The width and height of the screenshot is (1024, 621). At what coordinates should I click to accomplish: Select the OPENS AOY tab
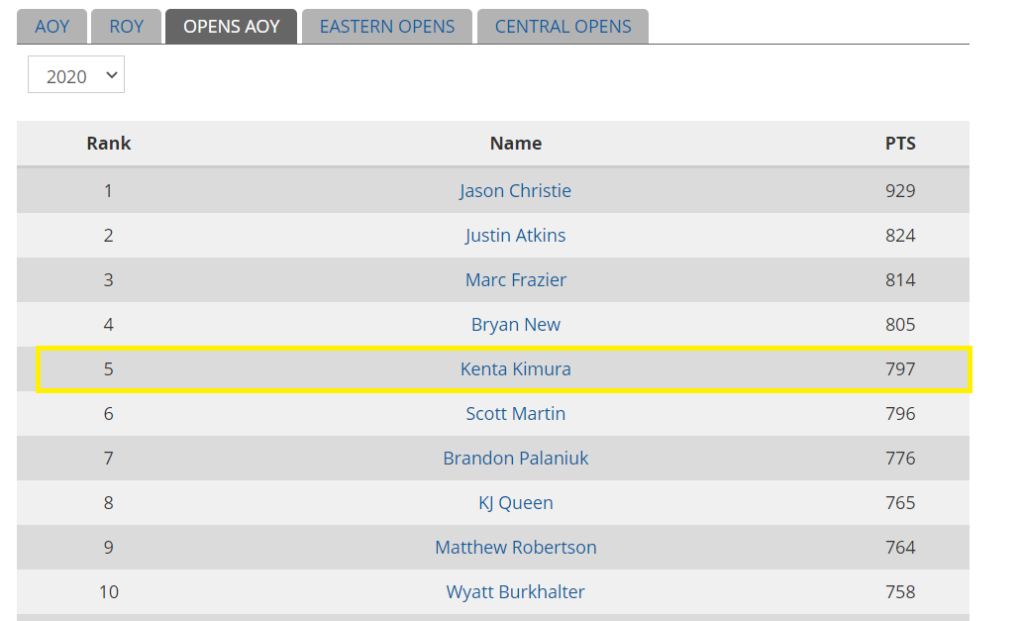coord(231,27)
